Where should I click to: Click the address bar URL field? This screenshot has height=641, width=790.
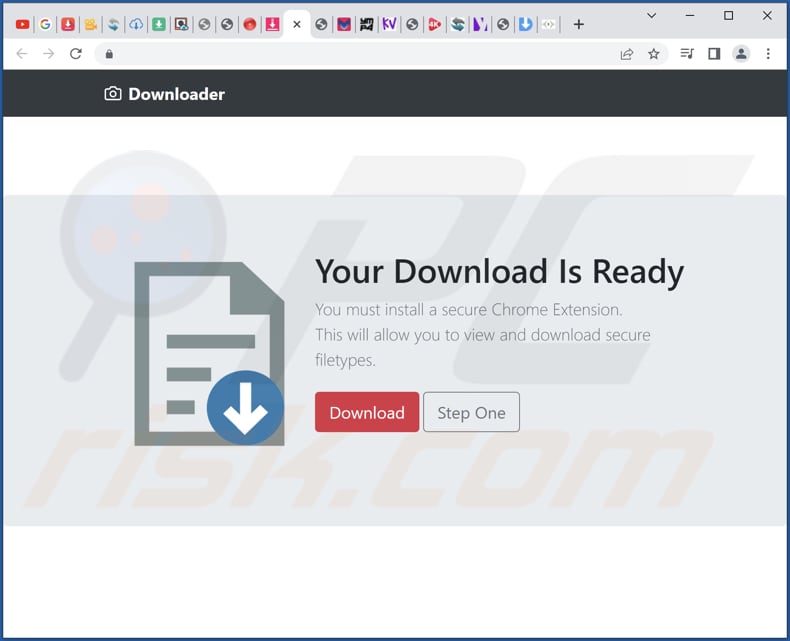(360, 54)
